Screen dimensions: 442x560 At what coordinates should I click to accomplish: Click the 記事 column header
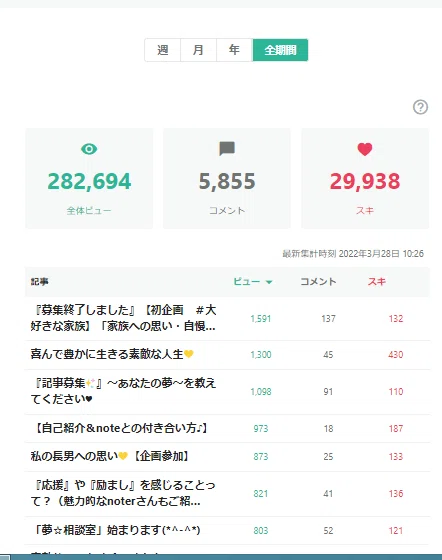pos(39,282)
